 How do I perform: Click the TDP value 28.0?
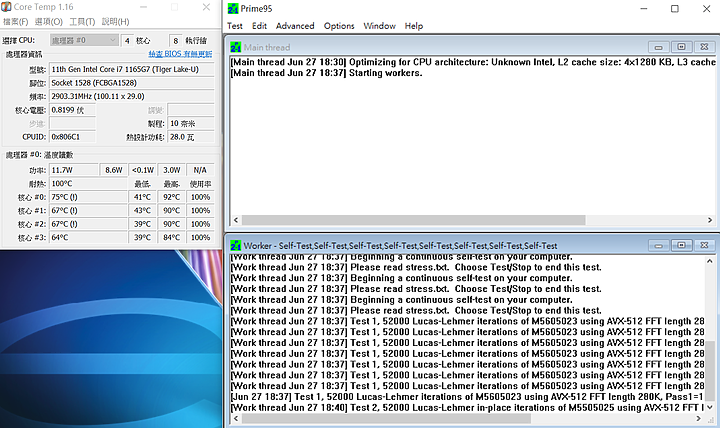(191, 137)
